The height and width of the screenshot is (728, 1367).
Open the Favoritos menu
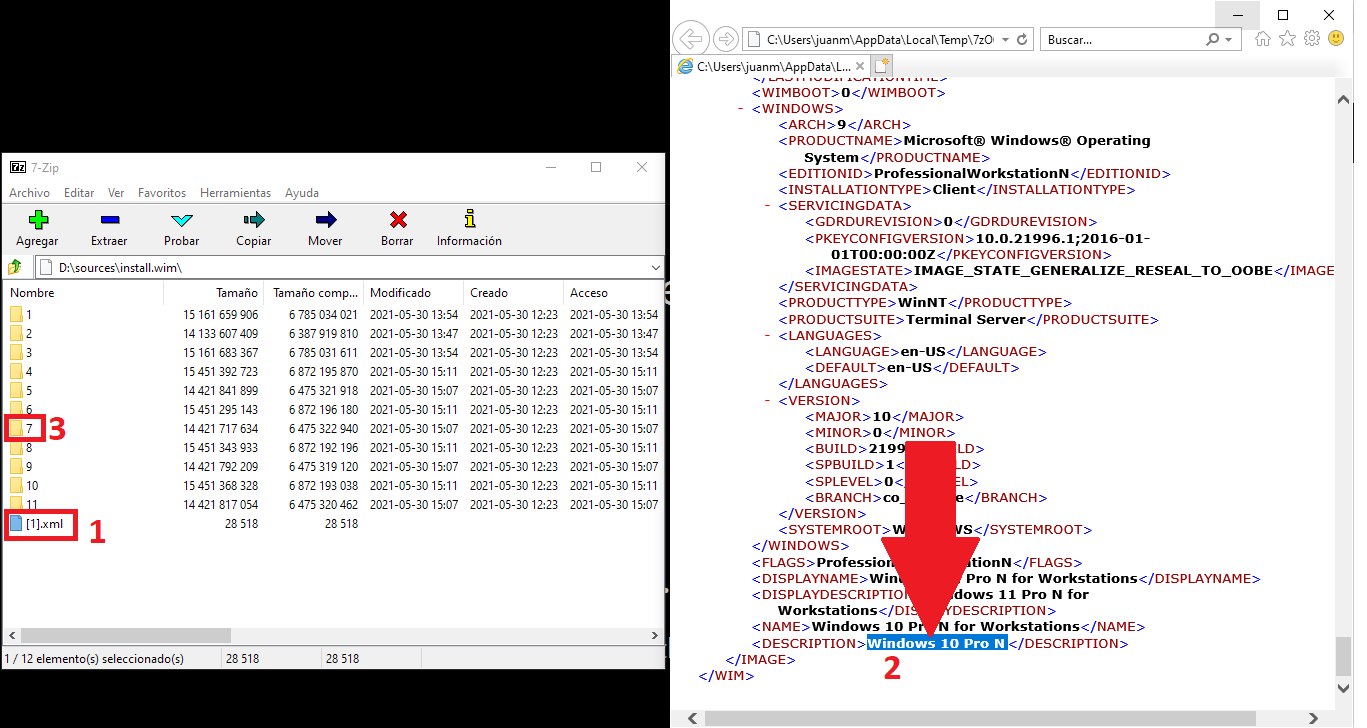162,193
